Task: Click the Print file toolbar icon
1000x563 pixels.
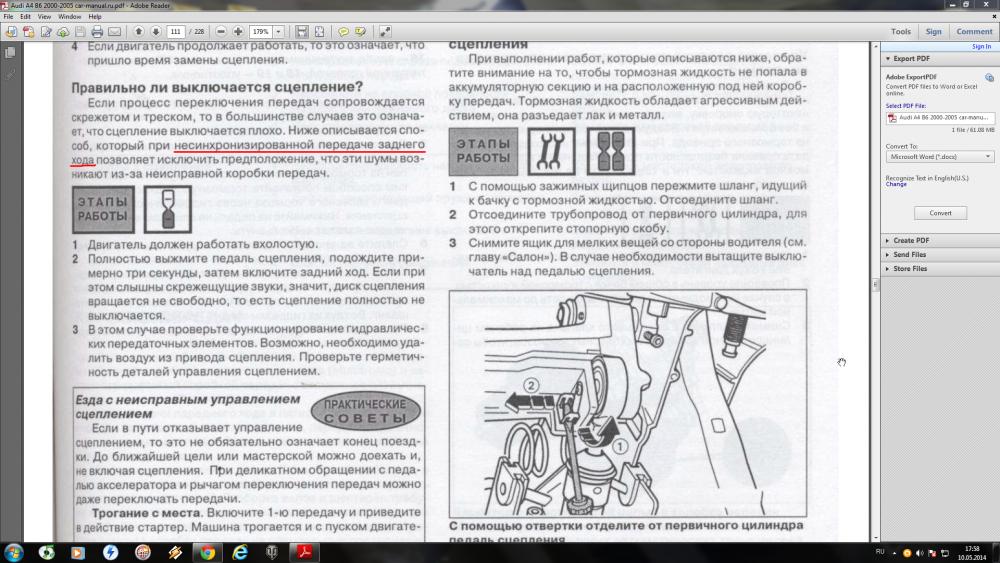Action: point(98,32)
